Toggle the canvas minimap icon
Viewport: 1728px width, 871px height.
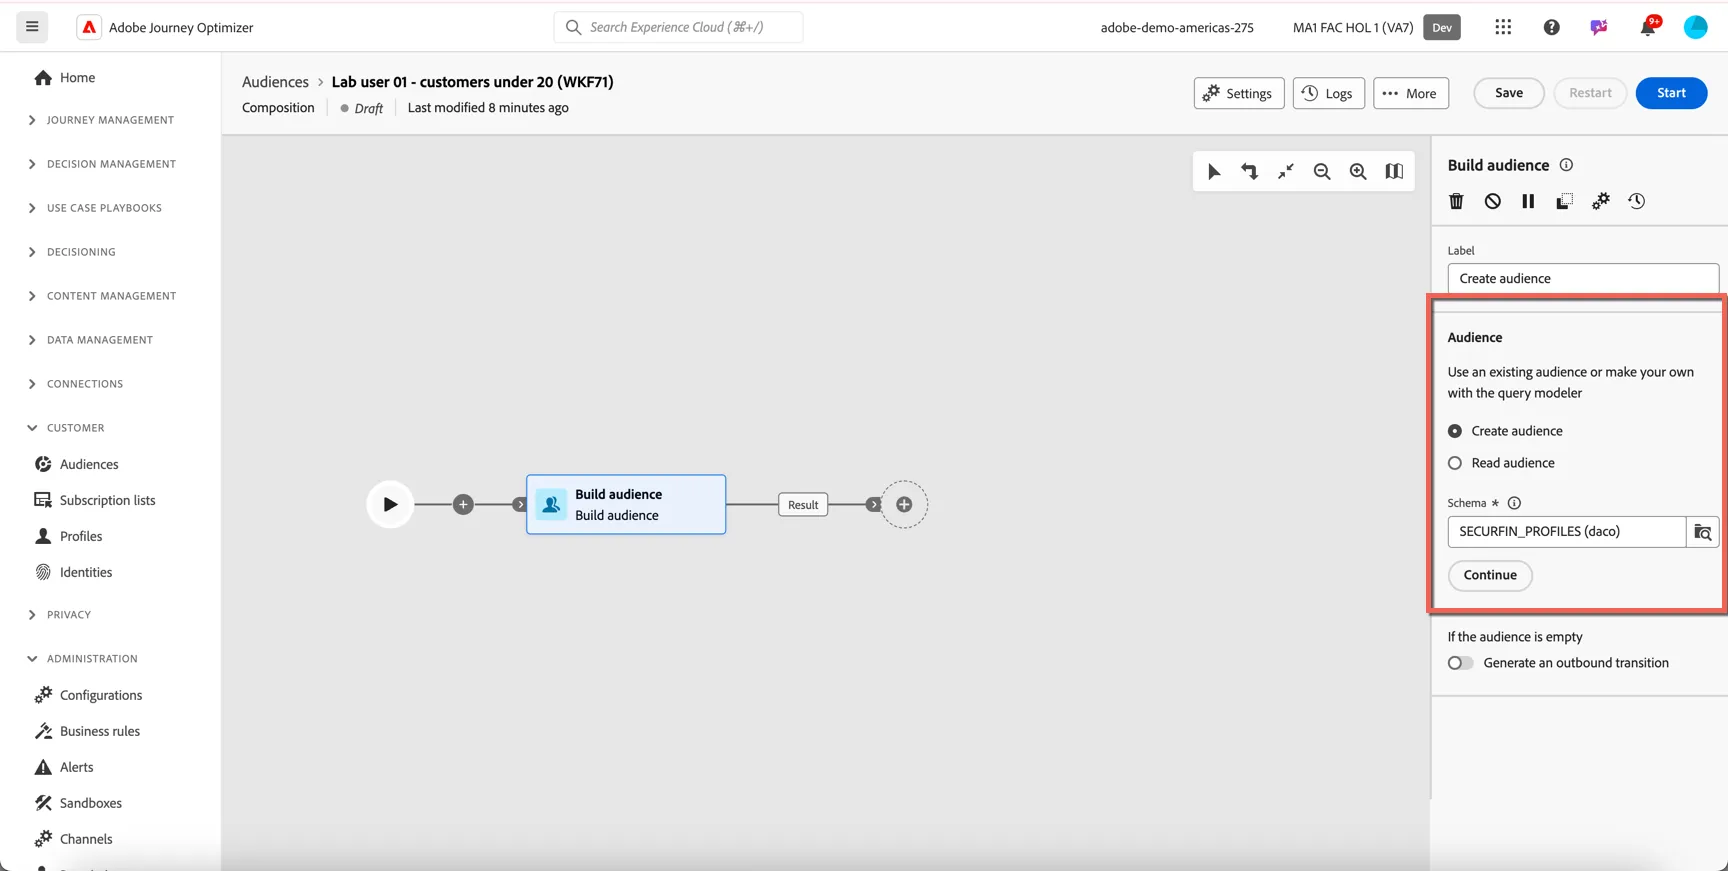coord(1393,172)
